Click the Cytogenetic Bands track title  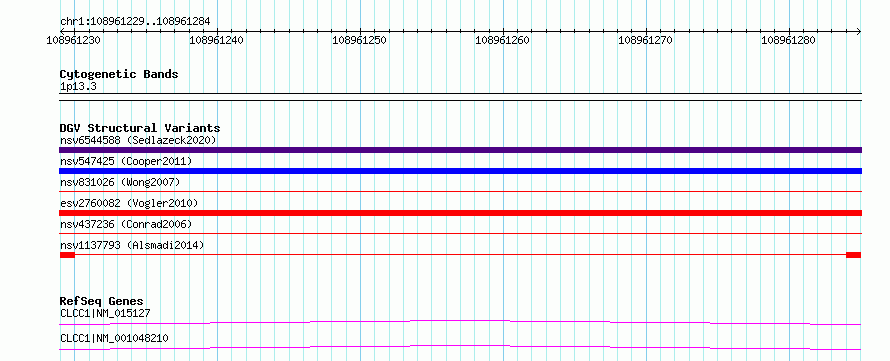pos(119,74)
